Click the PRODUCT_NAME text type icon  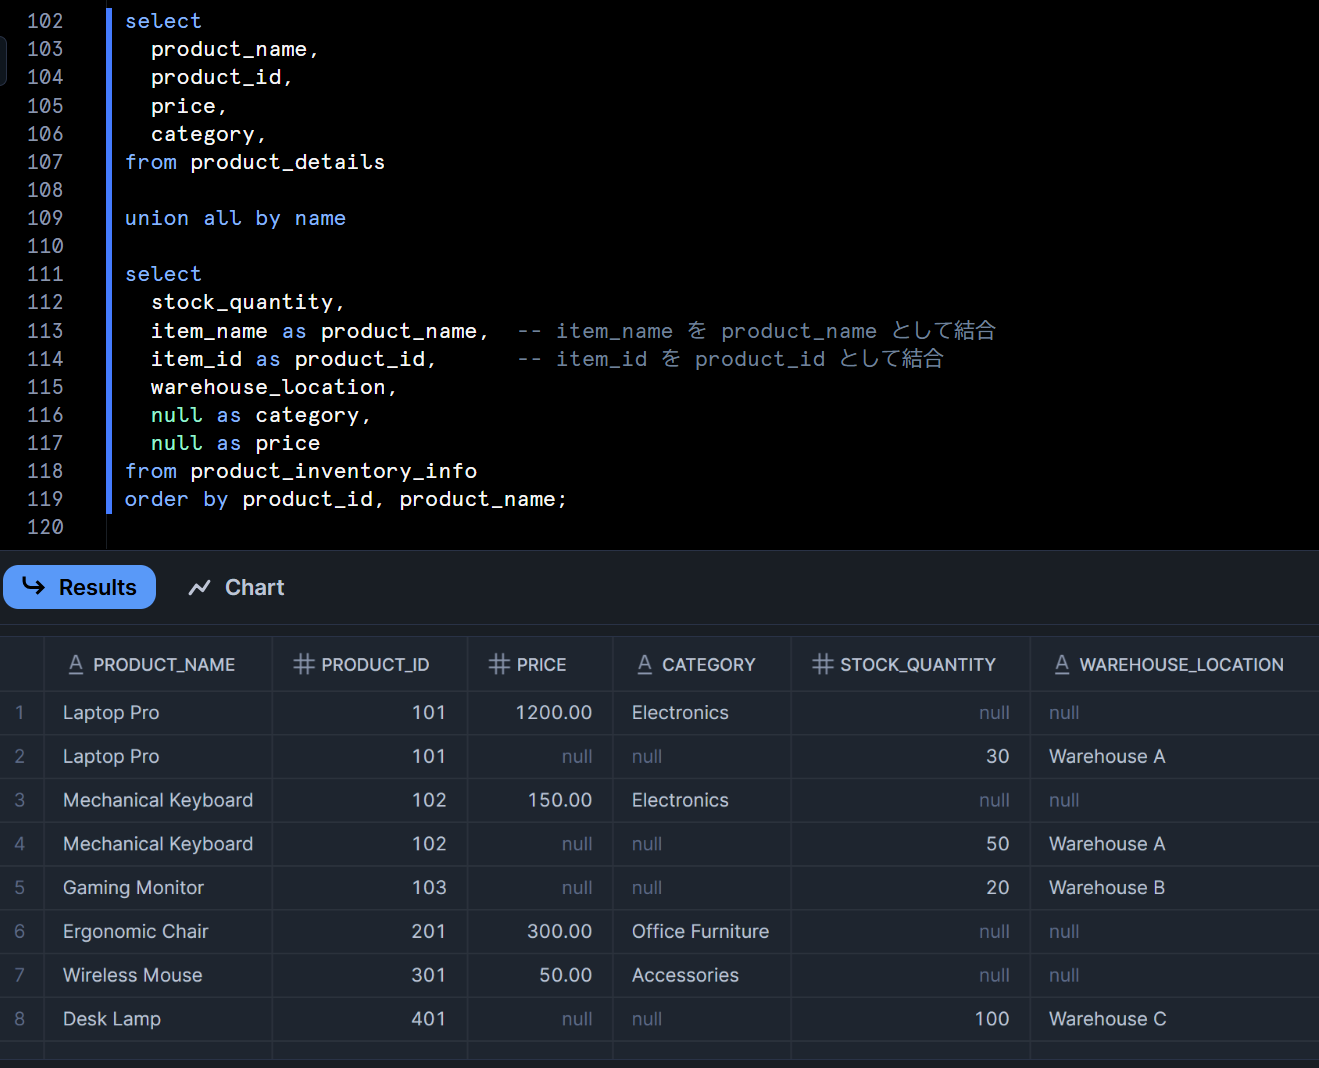76,664
